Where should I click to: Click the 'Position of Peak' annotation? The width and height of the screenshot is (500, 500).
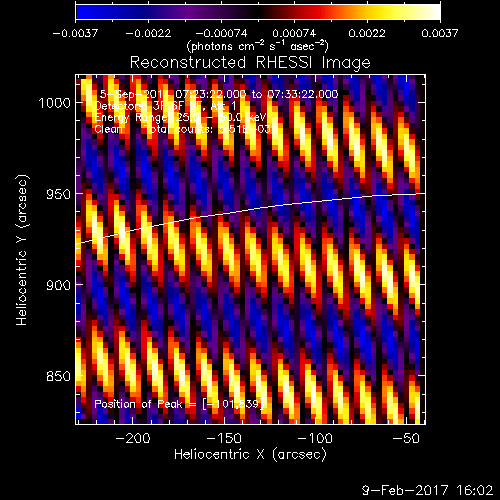click(179, 404)
